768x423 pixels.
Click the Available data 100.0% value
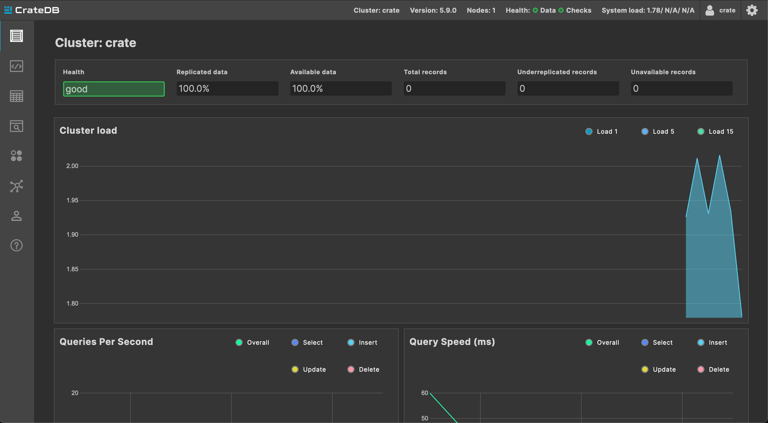coord(341,88)
